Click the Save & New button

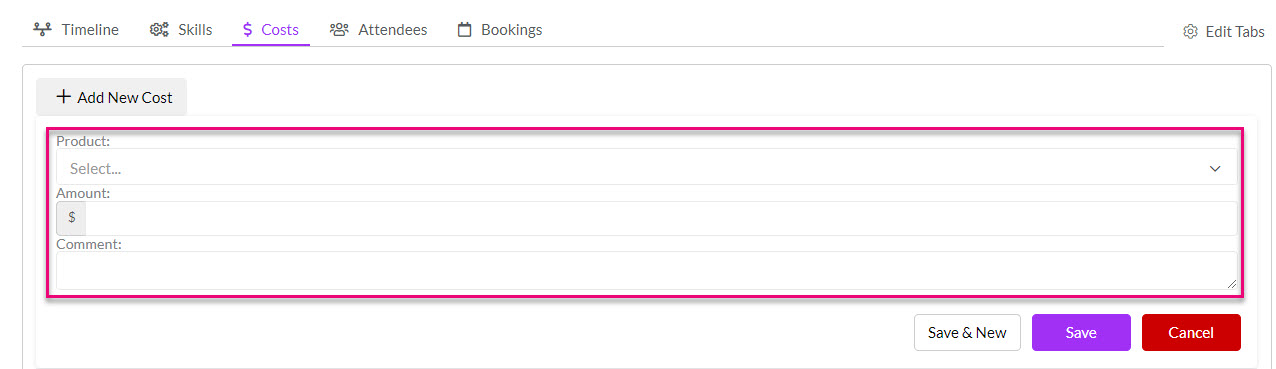click(967, 333)
